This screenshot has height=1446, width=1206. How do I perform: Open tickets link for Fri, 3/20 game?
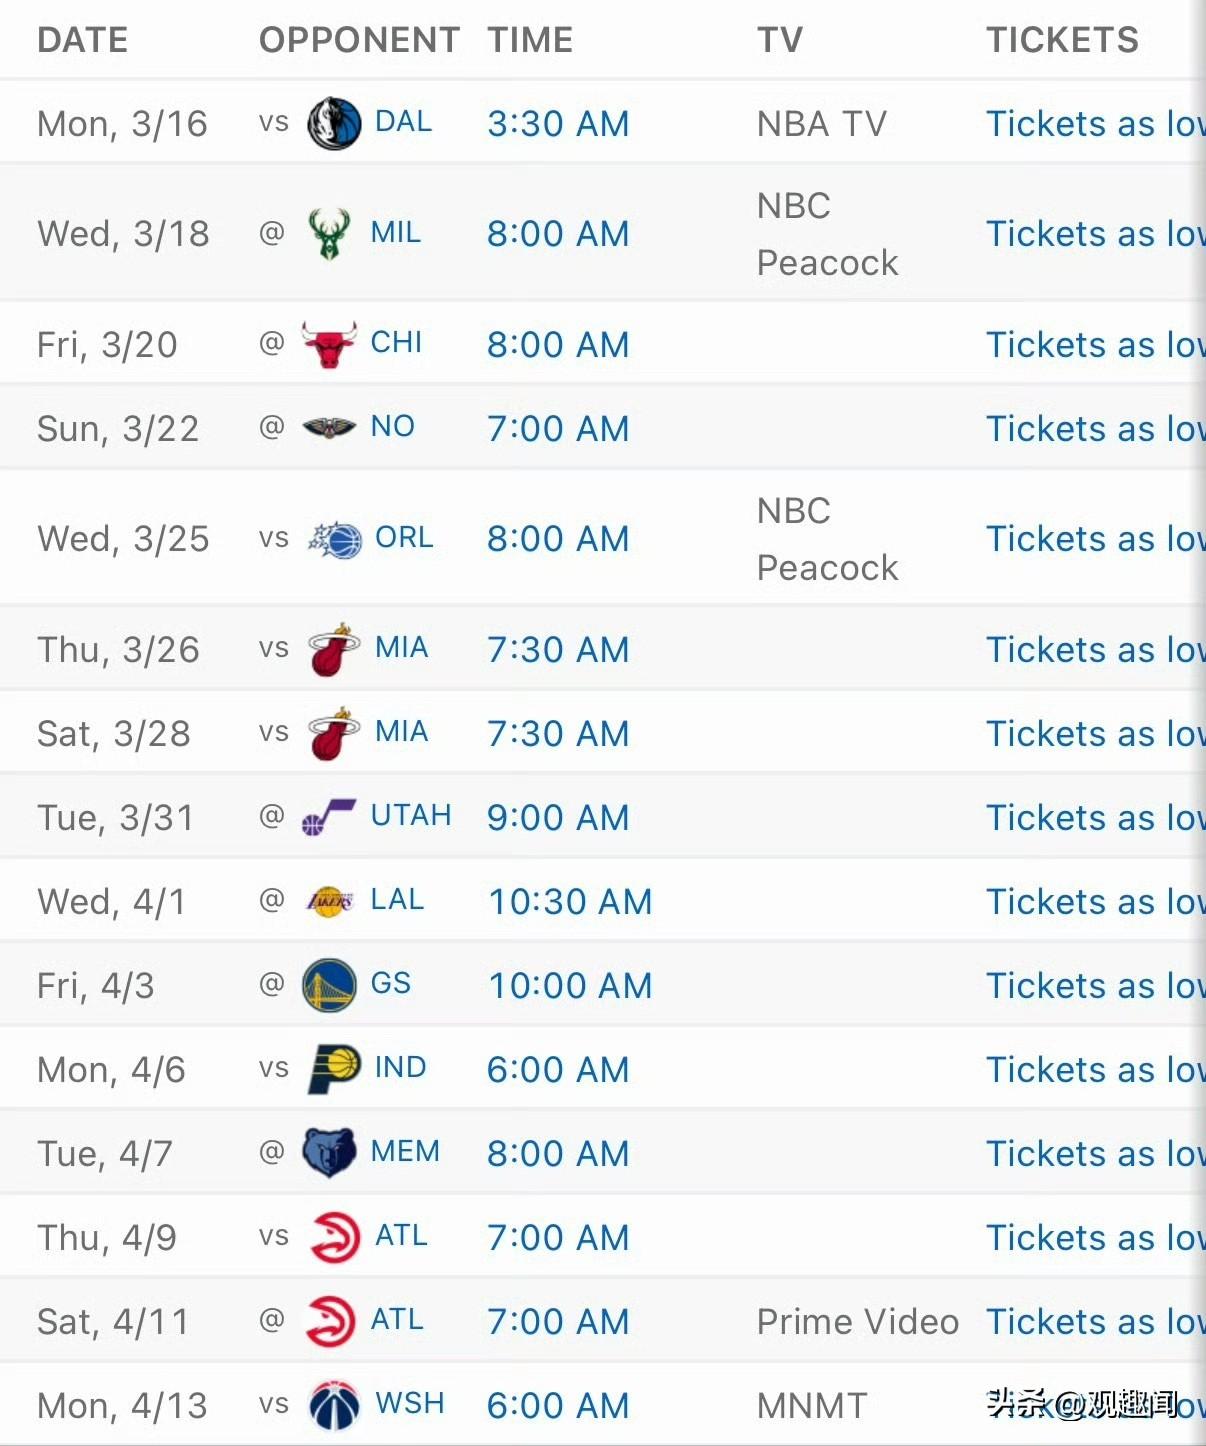pos(1095,345)
